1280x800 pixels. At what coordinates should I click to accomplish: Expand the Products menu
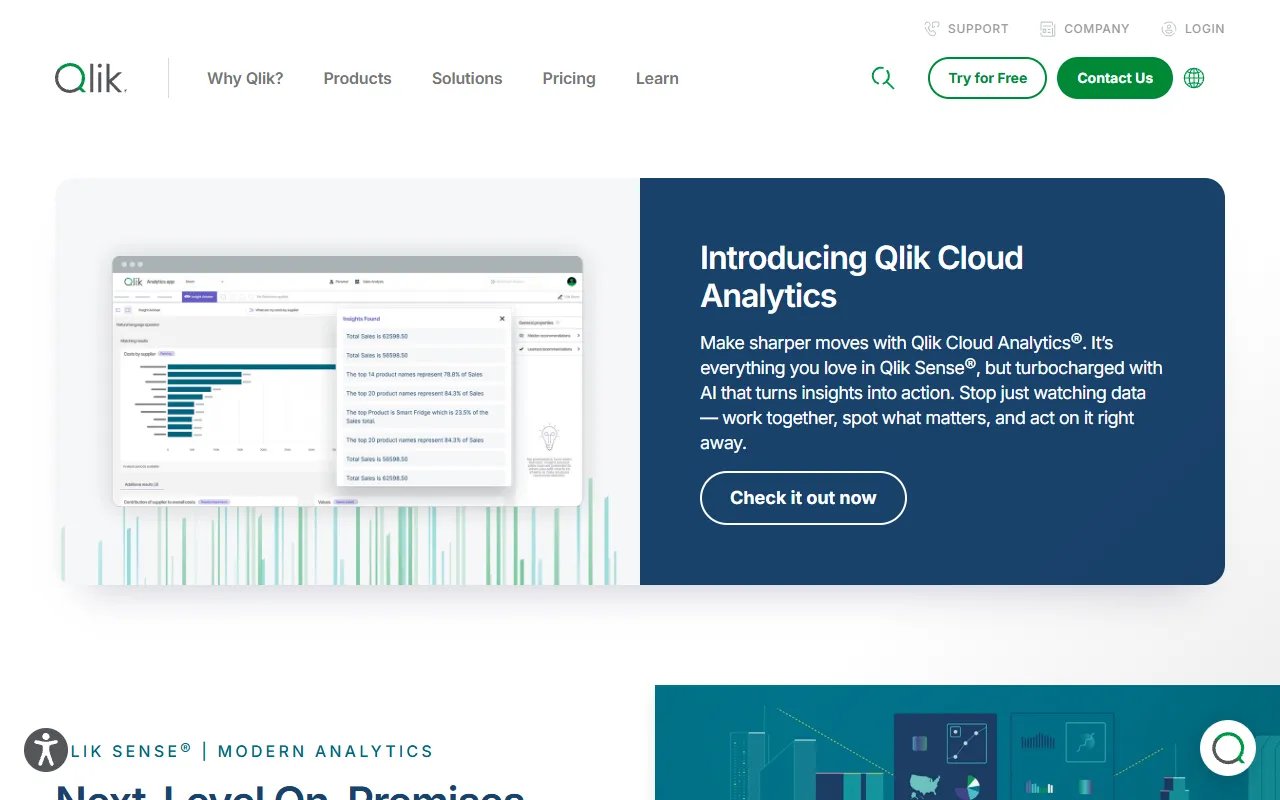(x=357, y=78)
